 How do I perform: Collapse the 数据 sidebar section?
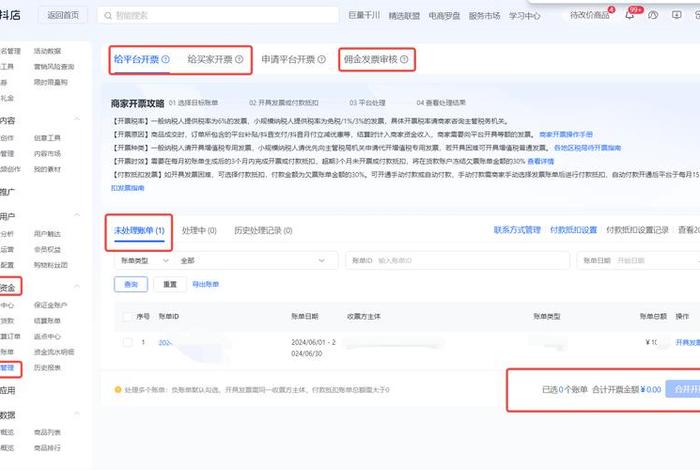pos(77,414)
